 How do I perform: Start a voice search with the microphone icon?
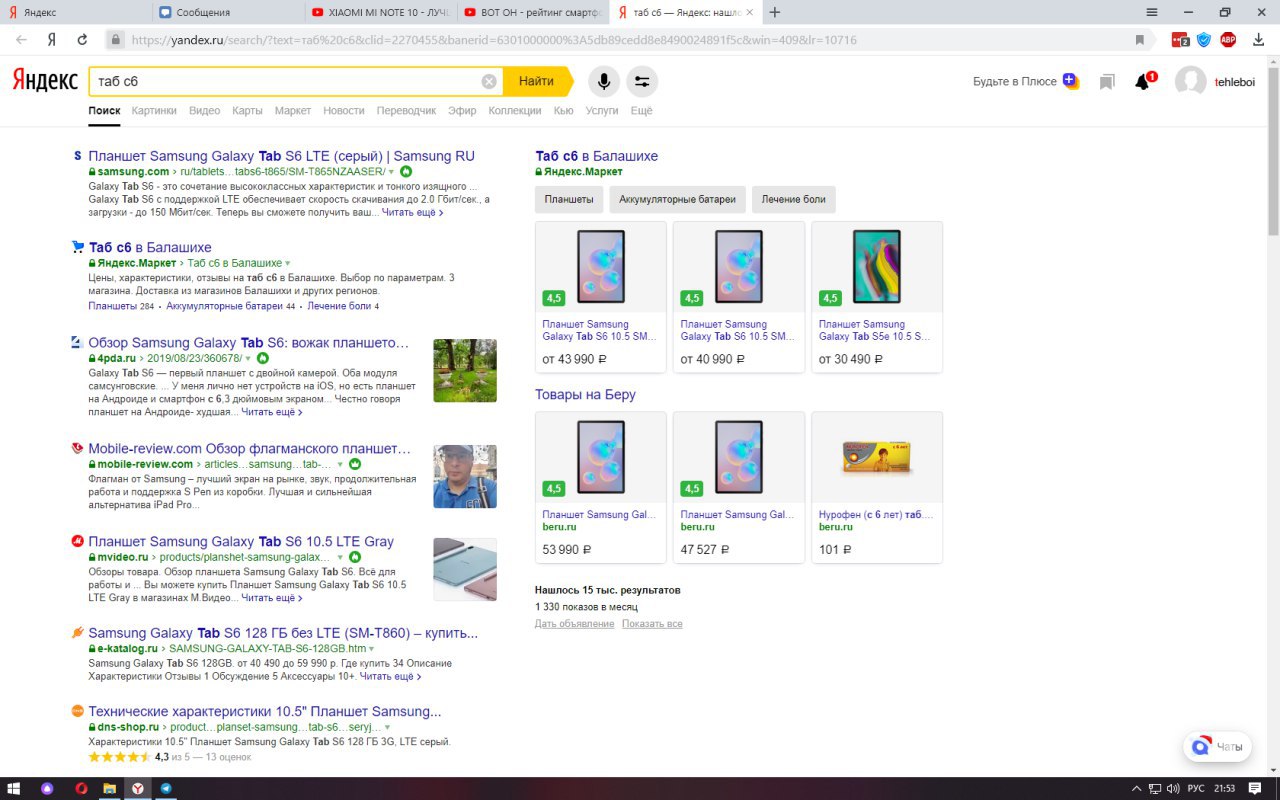click(603, 81)
